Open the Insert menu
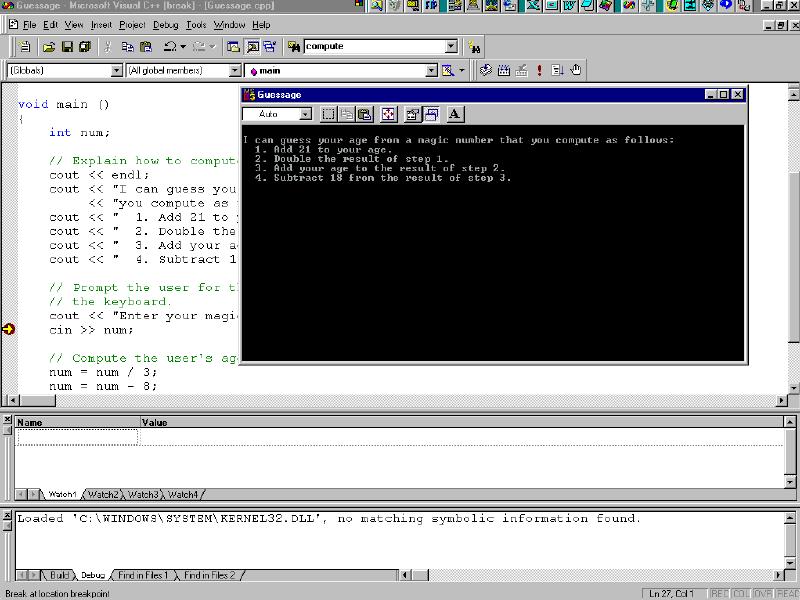The image size is (800, 600). [x=102, y=25]
